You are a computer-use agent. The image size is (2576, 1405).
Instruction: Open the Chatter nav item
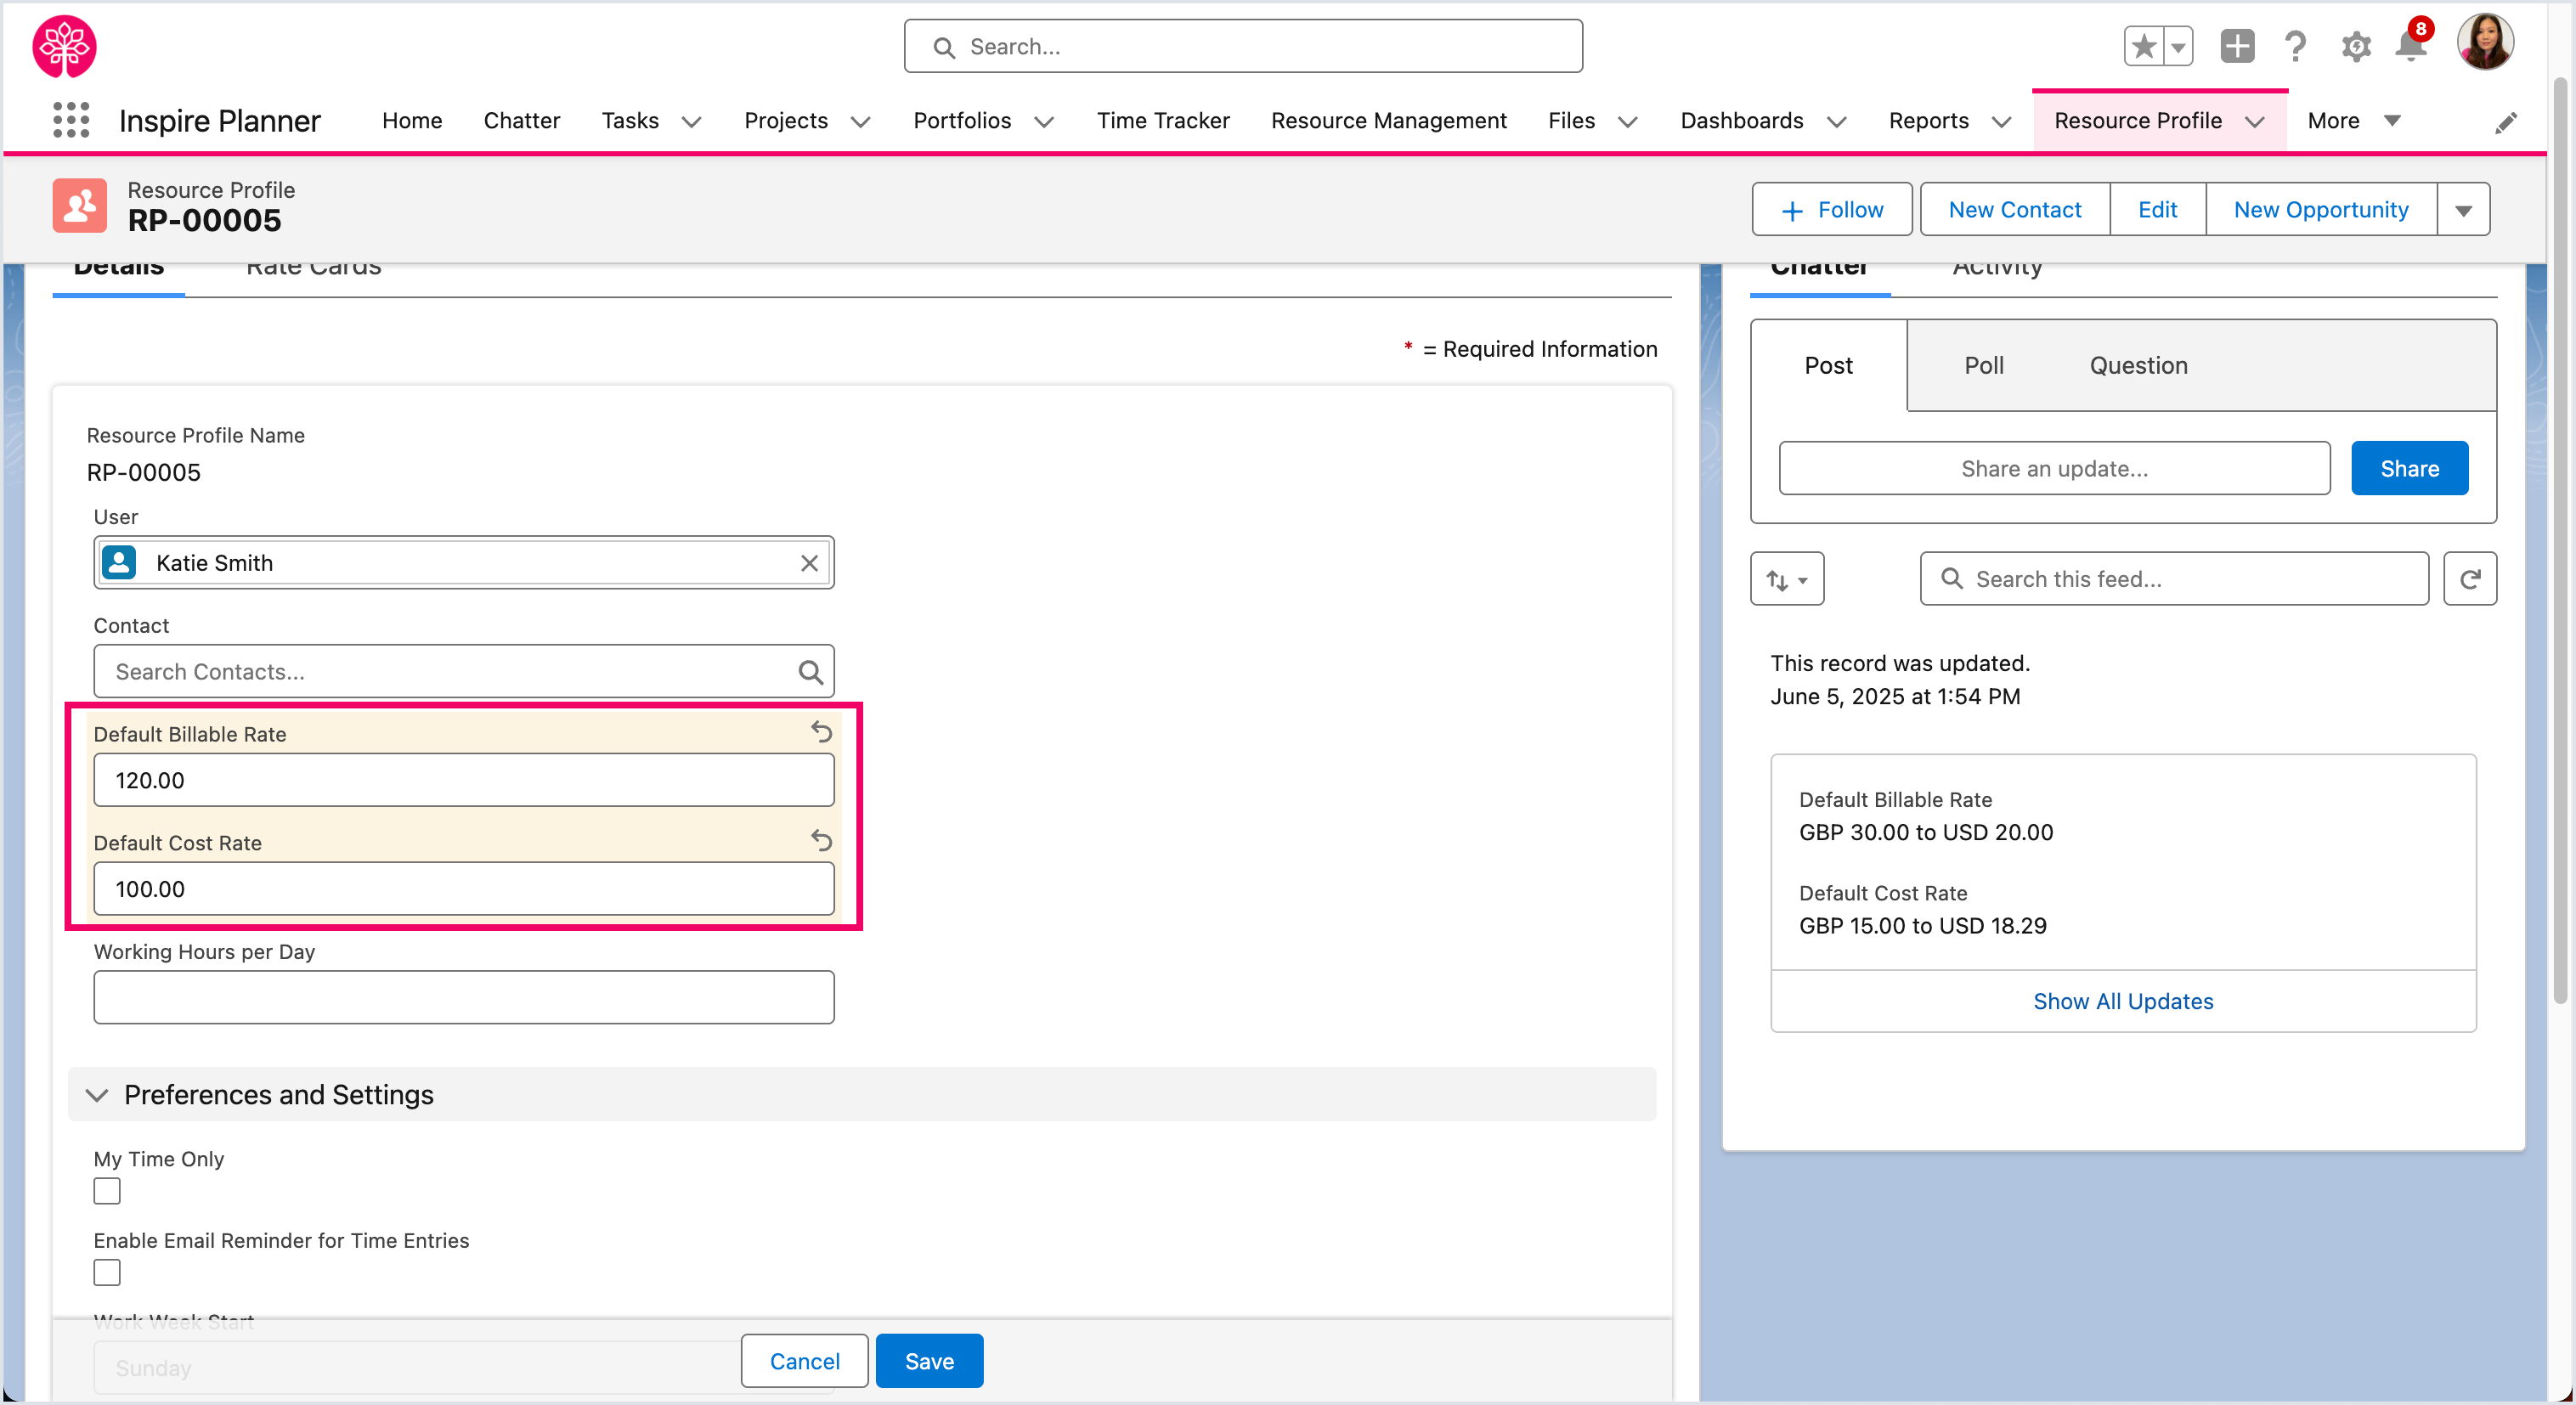[521, 121]
